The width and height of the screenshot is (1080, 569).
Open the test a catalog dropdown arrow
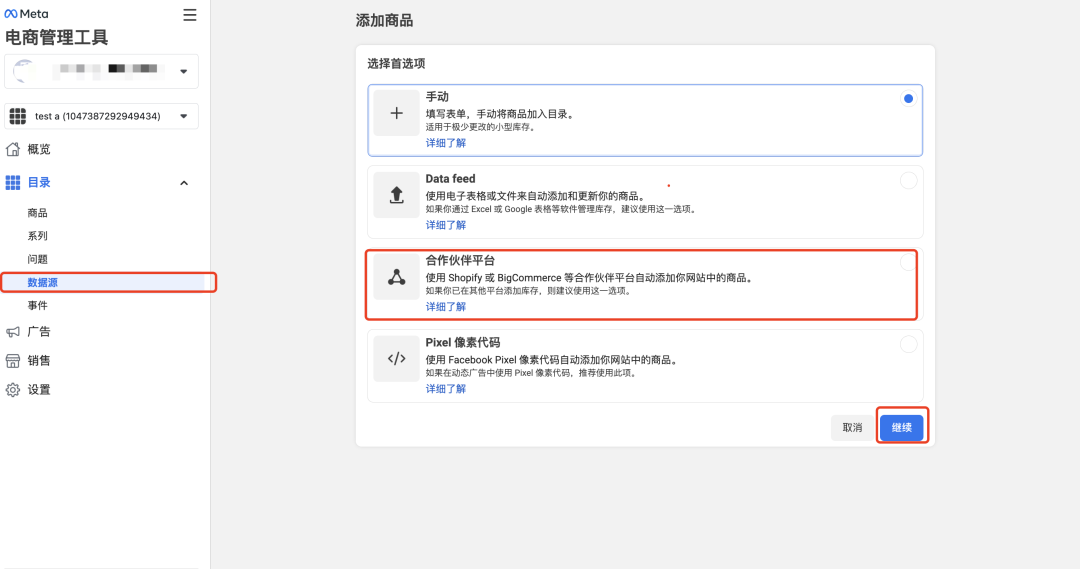[184, 116]
